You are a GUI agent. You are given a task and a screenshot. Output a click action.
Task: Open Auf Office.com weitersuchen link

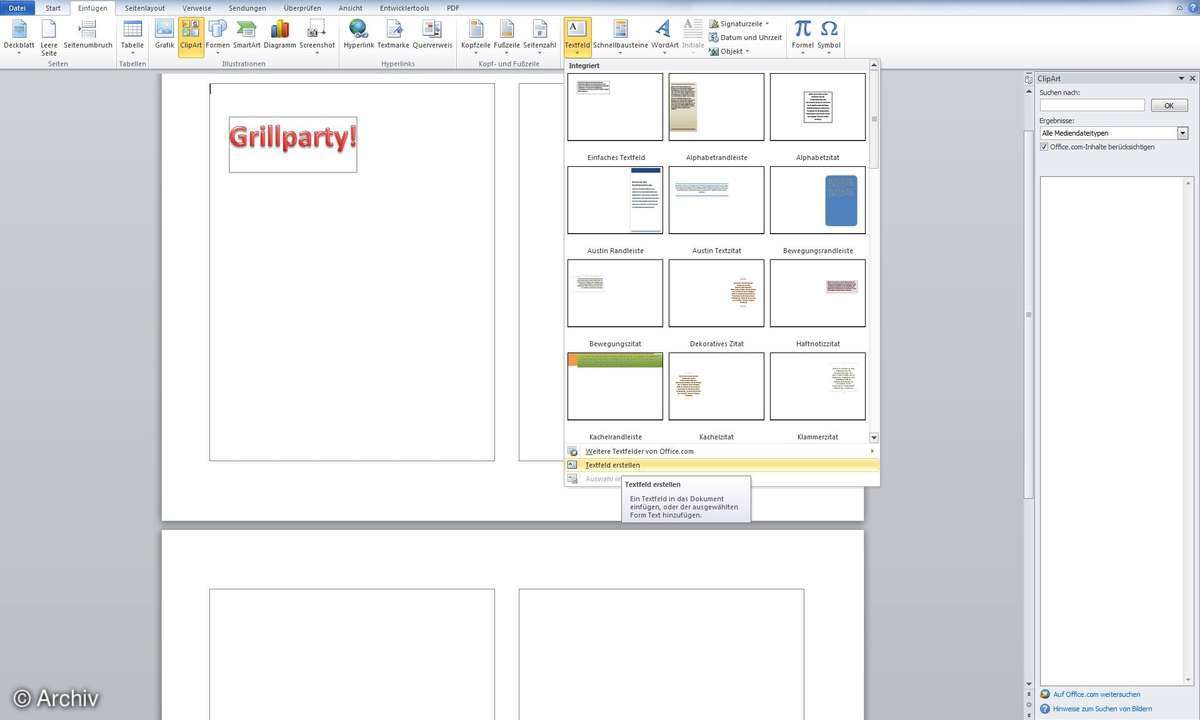tap(1096, 694)
